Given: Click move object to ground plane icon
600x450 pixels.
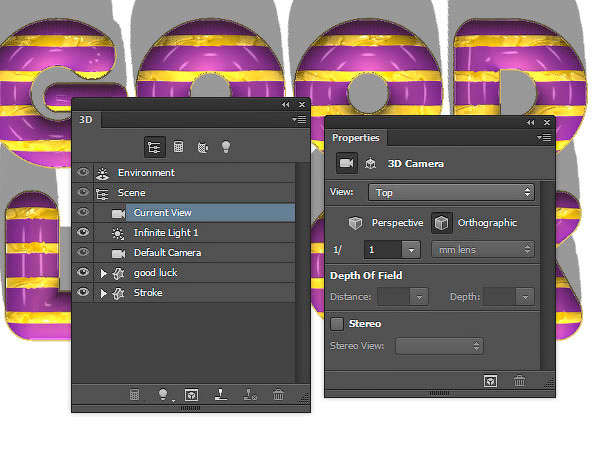Looking at the screenshot, I should pyautogui.click(x=220, y=395).
